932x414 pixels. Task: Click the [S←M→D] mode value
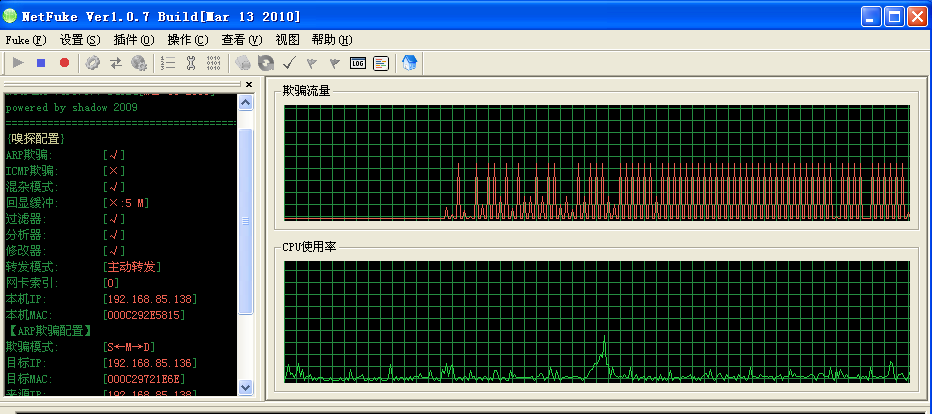click(x=129, y=346)
